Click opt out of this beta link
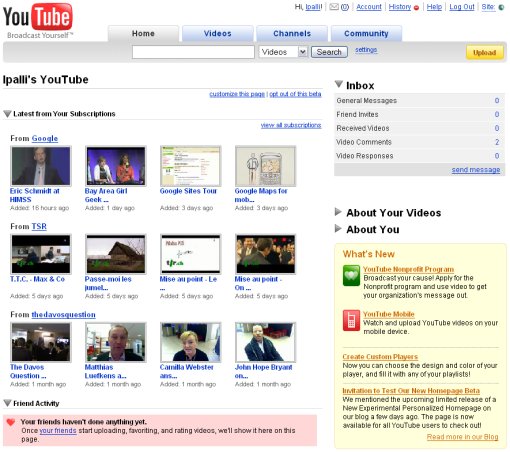Image resolution: width=510 pixels, height=452 pixels. (x=295, y=94)
